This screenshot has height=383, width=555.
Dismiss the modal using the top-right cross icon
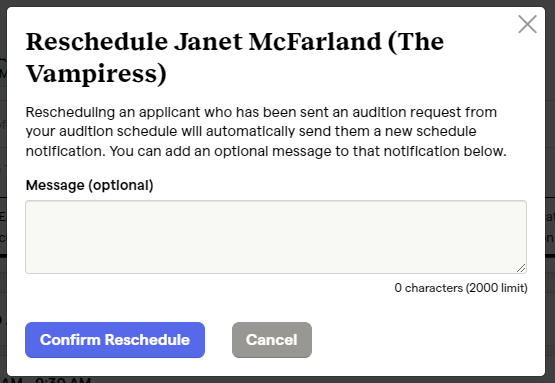(527, 24)
